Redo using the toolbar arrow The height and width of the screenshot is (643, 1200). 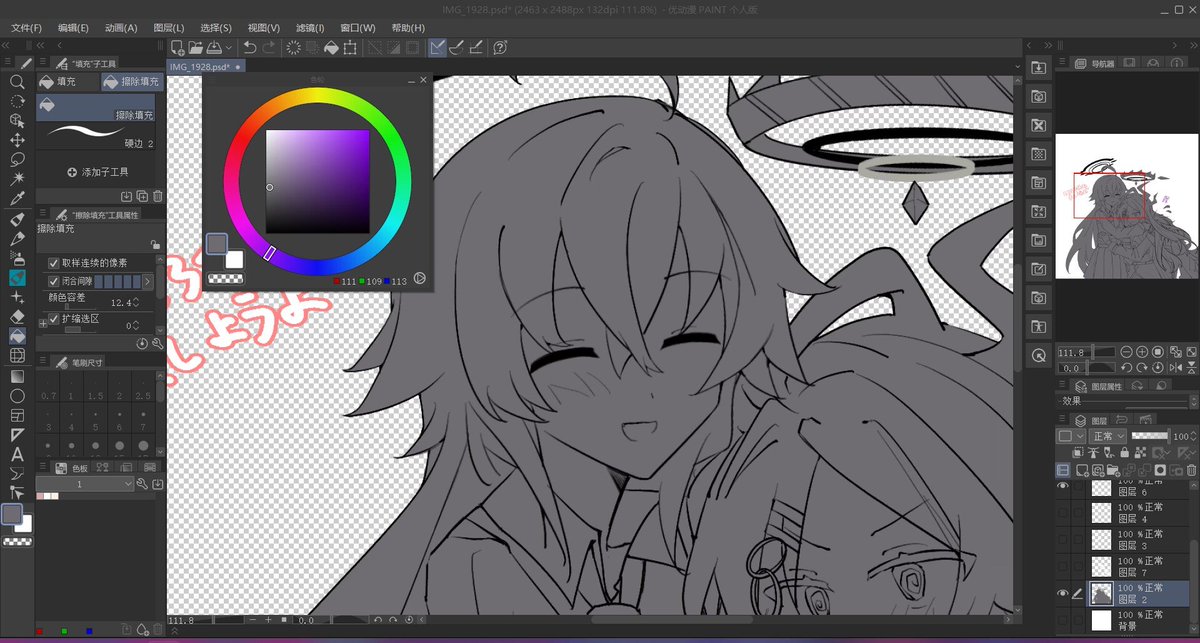pos(268,47)
